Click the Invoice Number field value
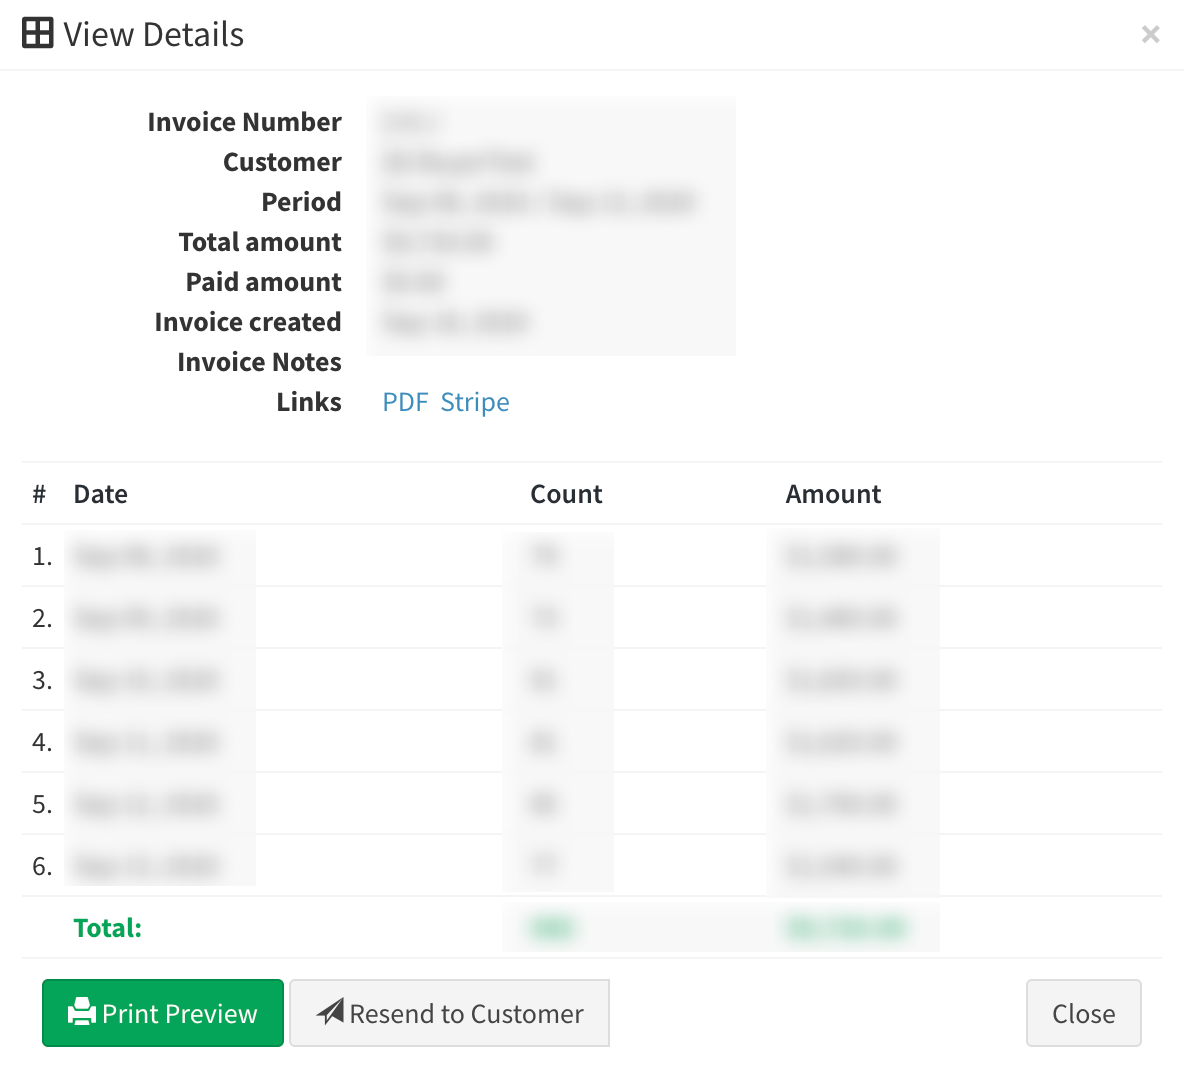Screen dimensions: 1184x1082 410,121
